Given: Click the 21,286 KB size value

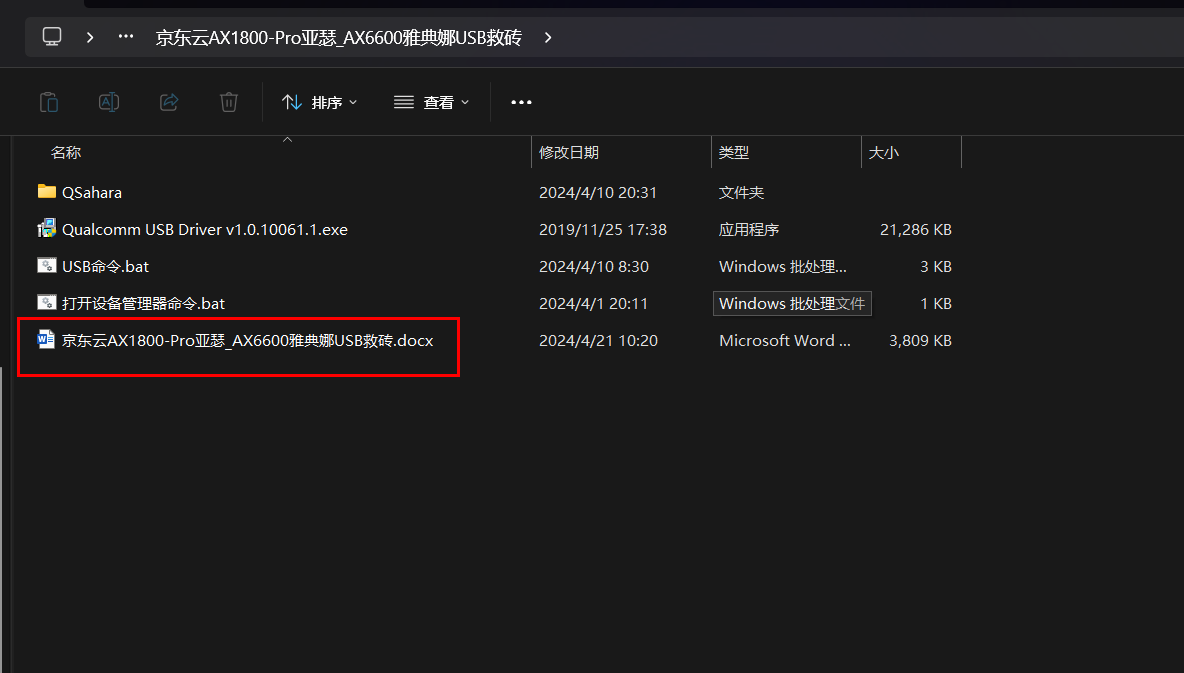Looking at the screenshot, I should tap(915, 230).
